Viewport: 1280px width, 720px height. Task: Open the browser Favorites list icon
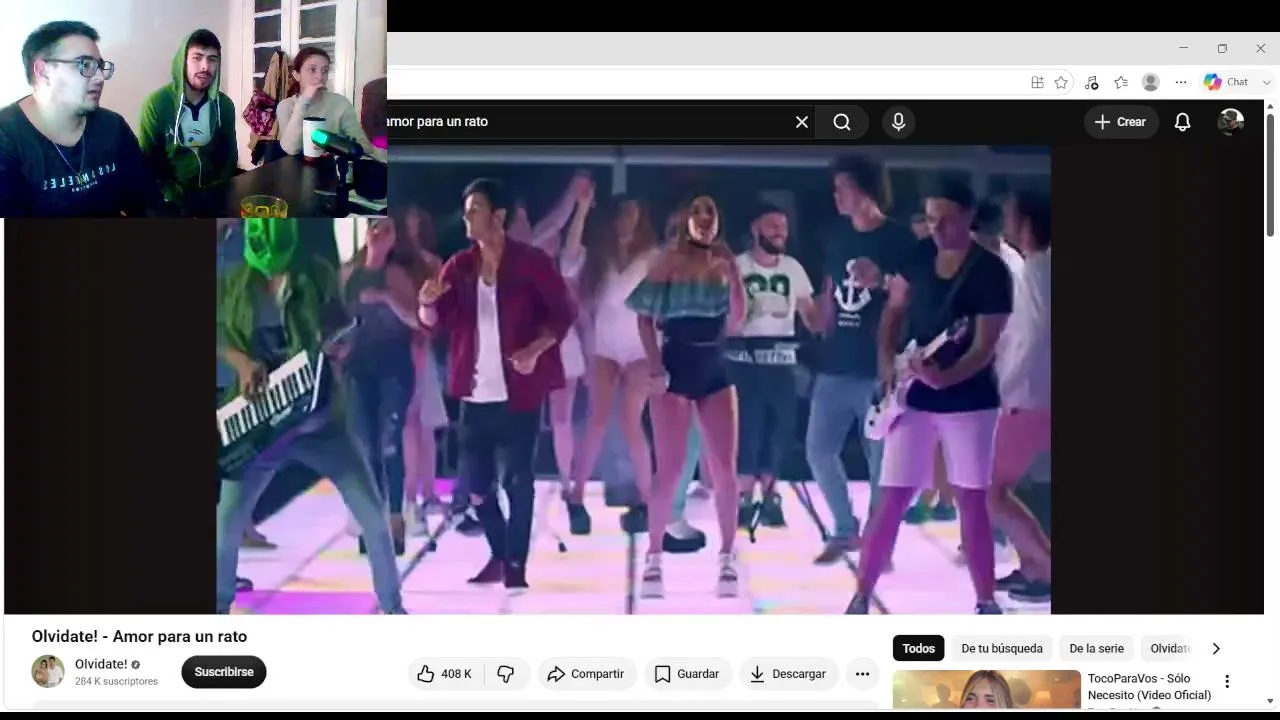tap(1121, 82)
